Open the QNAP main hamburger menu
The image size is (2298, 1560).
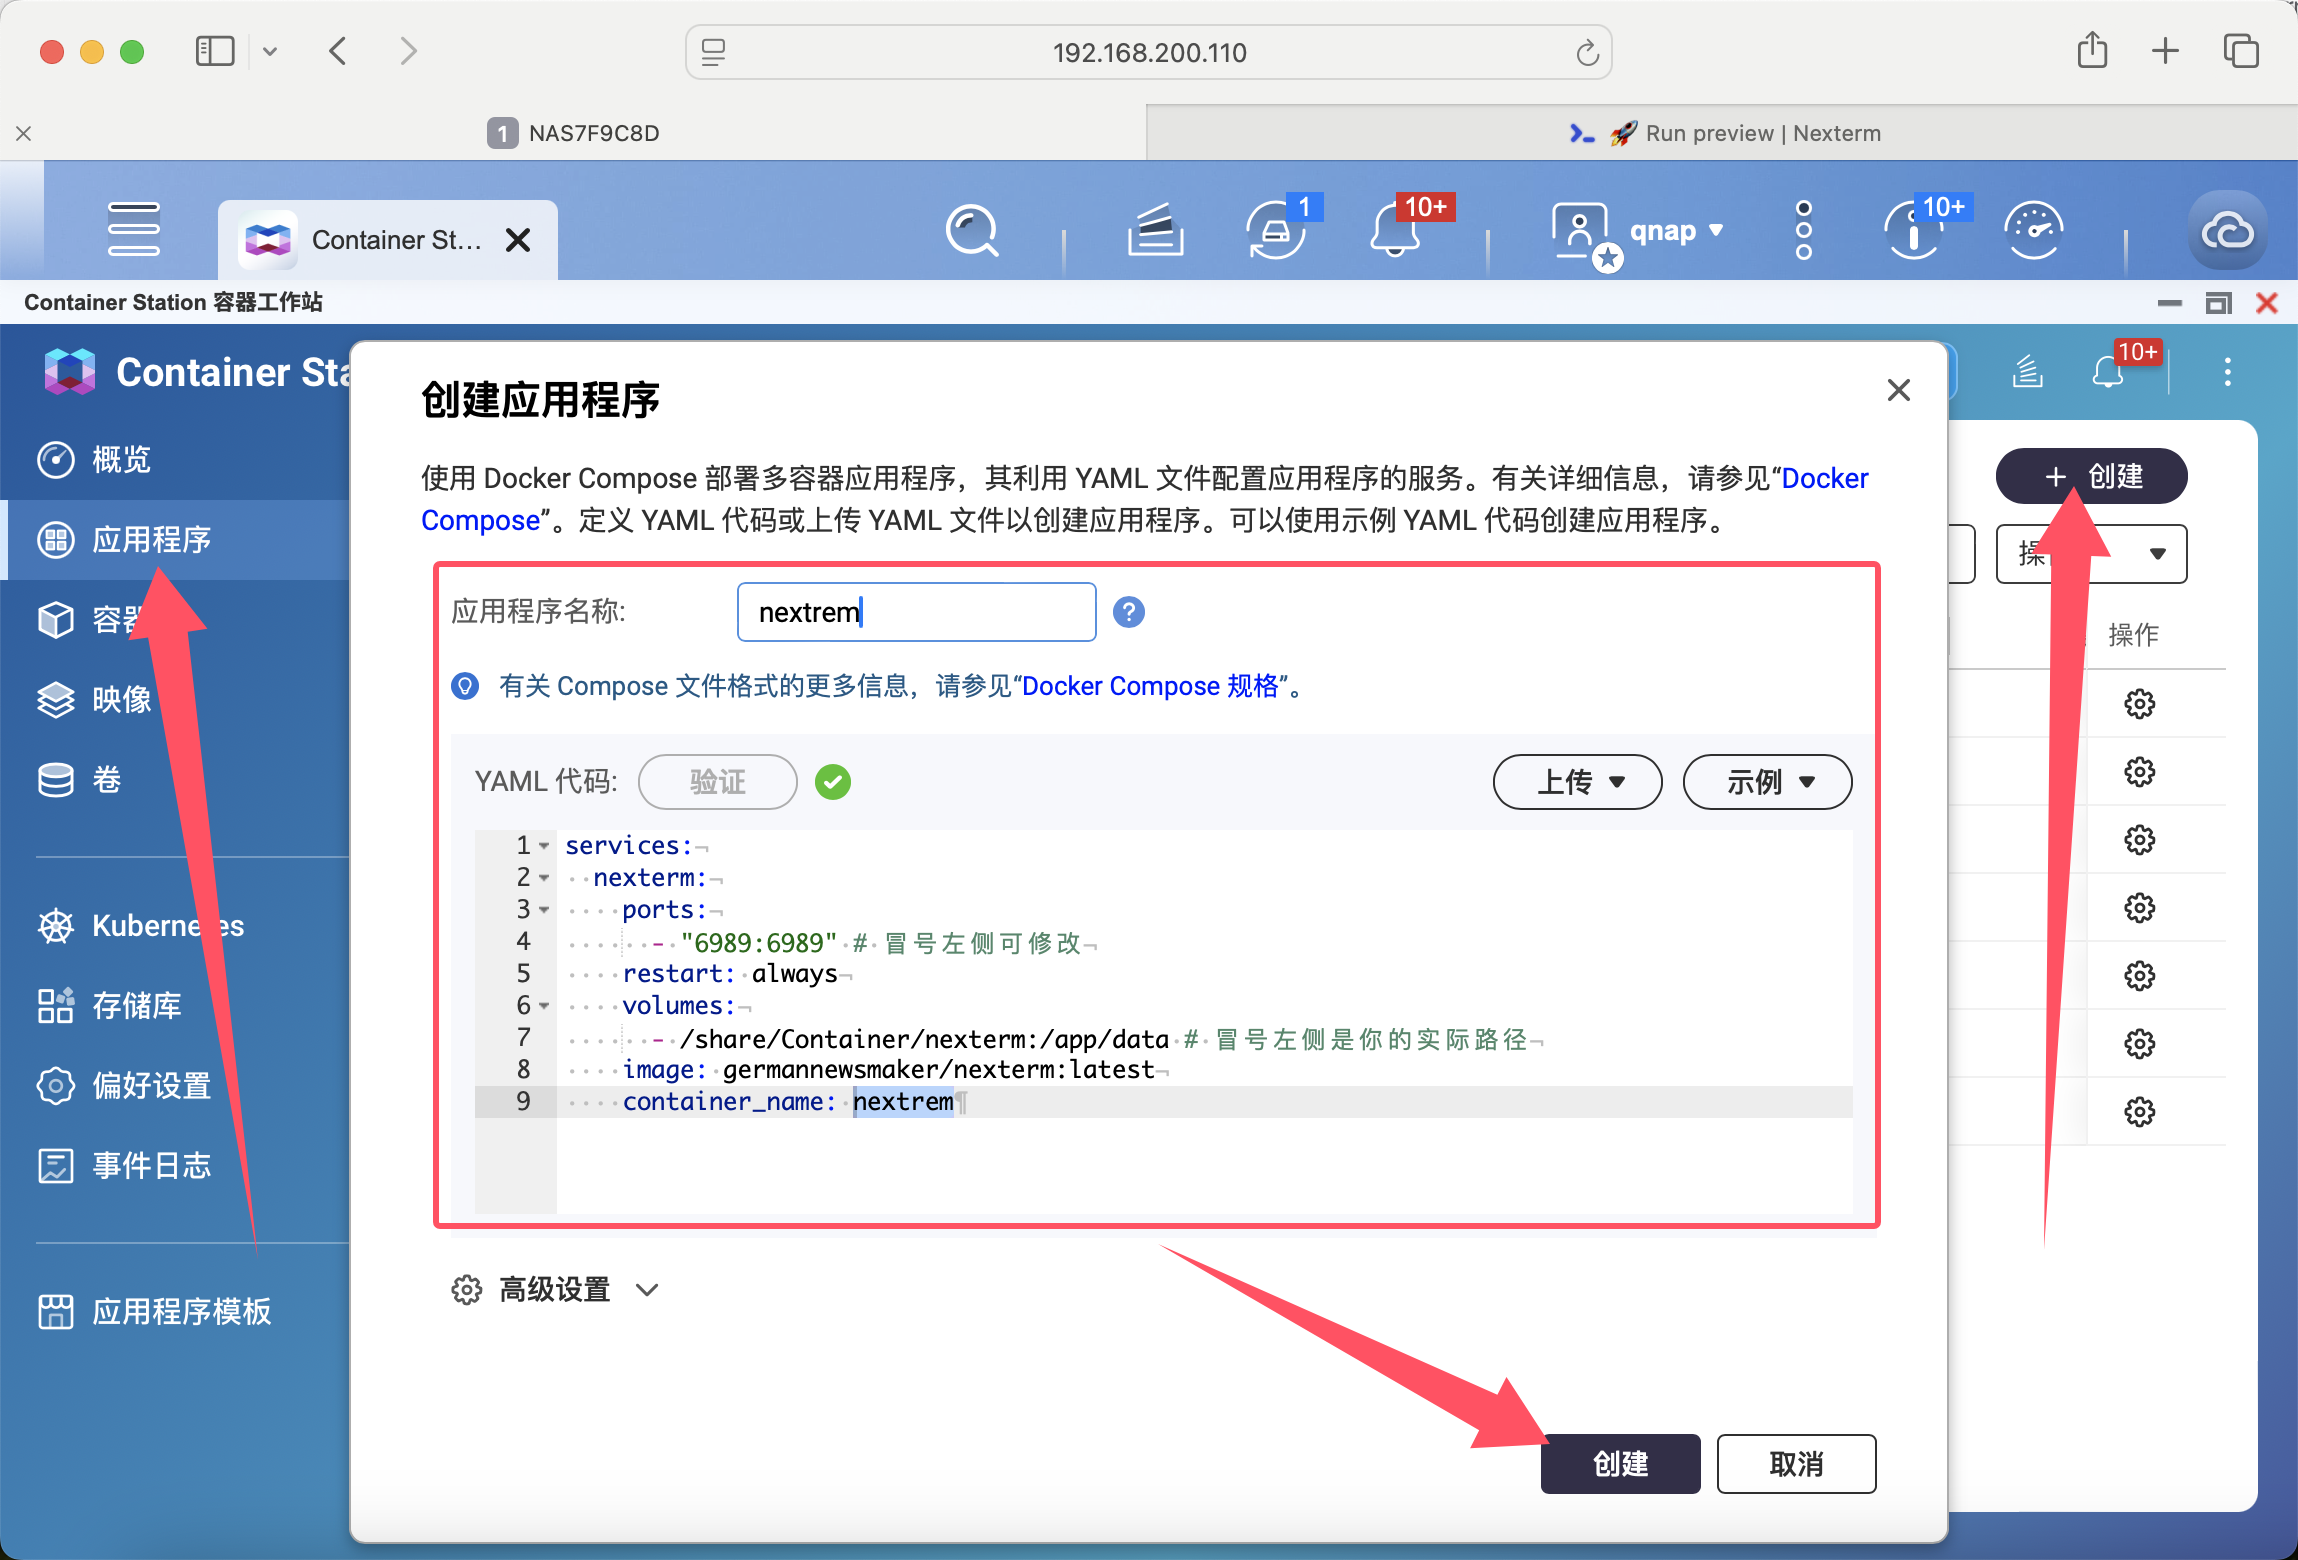pyautogui.click(x=134, y=229)
